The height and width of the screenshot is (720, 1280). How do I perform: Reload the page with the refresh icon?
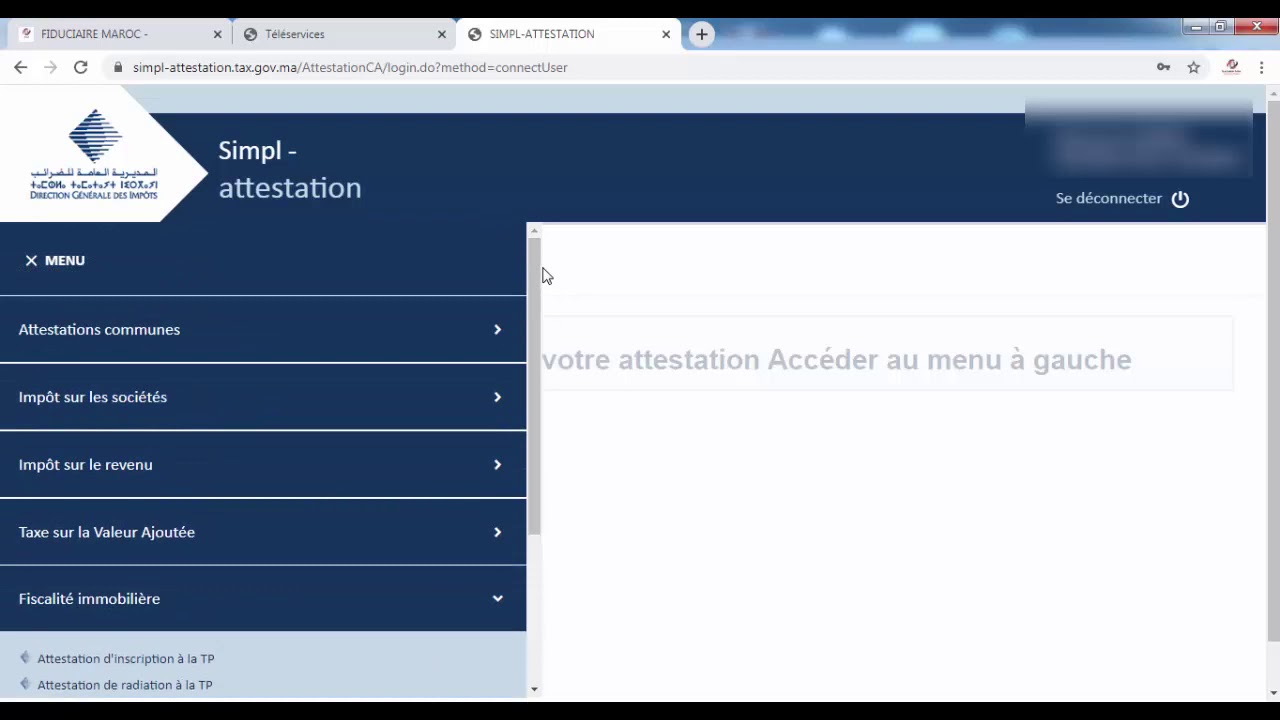tap(81, 67)
